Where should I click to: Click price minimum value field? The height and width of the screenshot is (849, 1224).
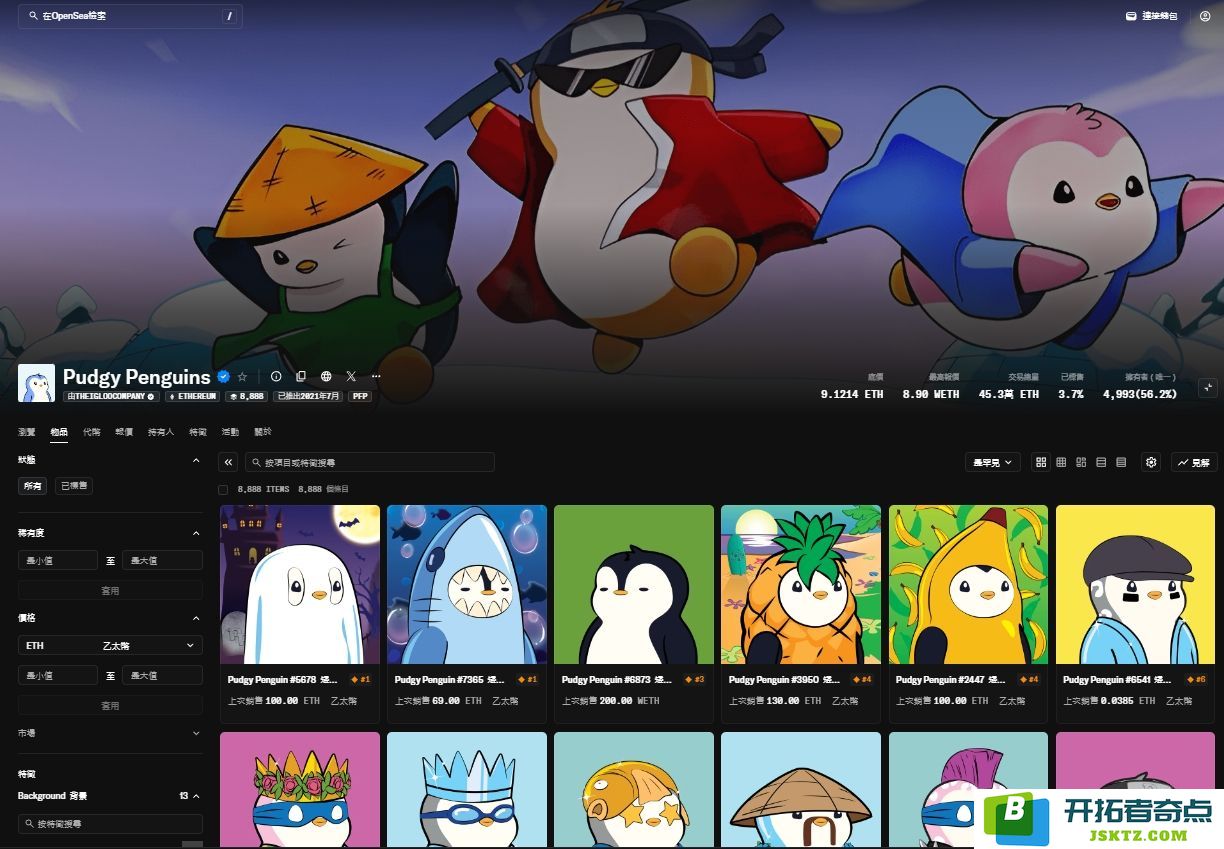click(x=58, y=676)
